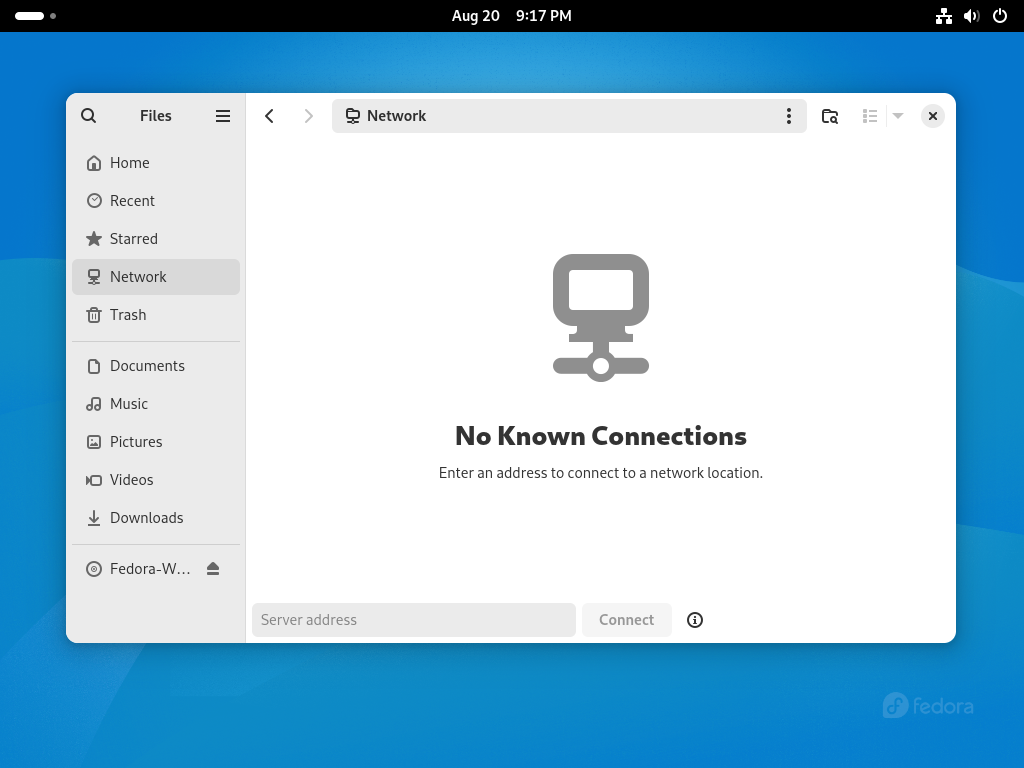The height and width of the screenshot is (768, 1024).
Task: Click the wired network status icon
Action: coord(944,16)
